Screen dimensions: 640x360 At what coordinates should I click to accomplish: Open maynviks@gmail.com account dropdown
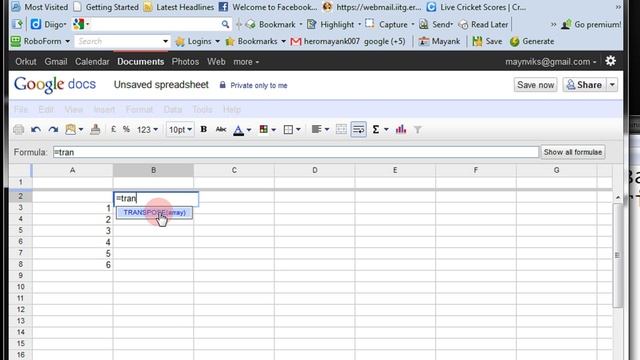(x=551, y=62)
